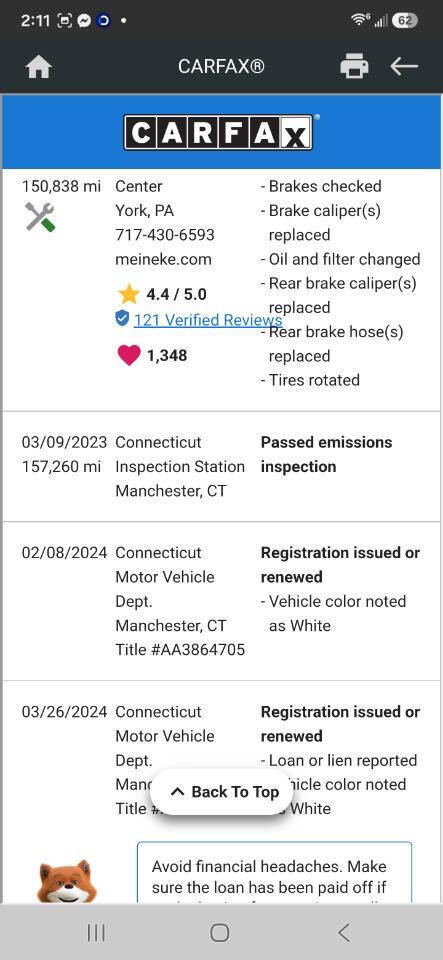Go back using the header arrow
The image size is (443, 960).
coord(404,66)
